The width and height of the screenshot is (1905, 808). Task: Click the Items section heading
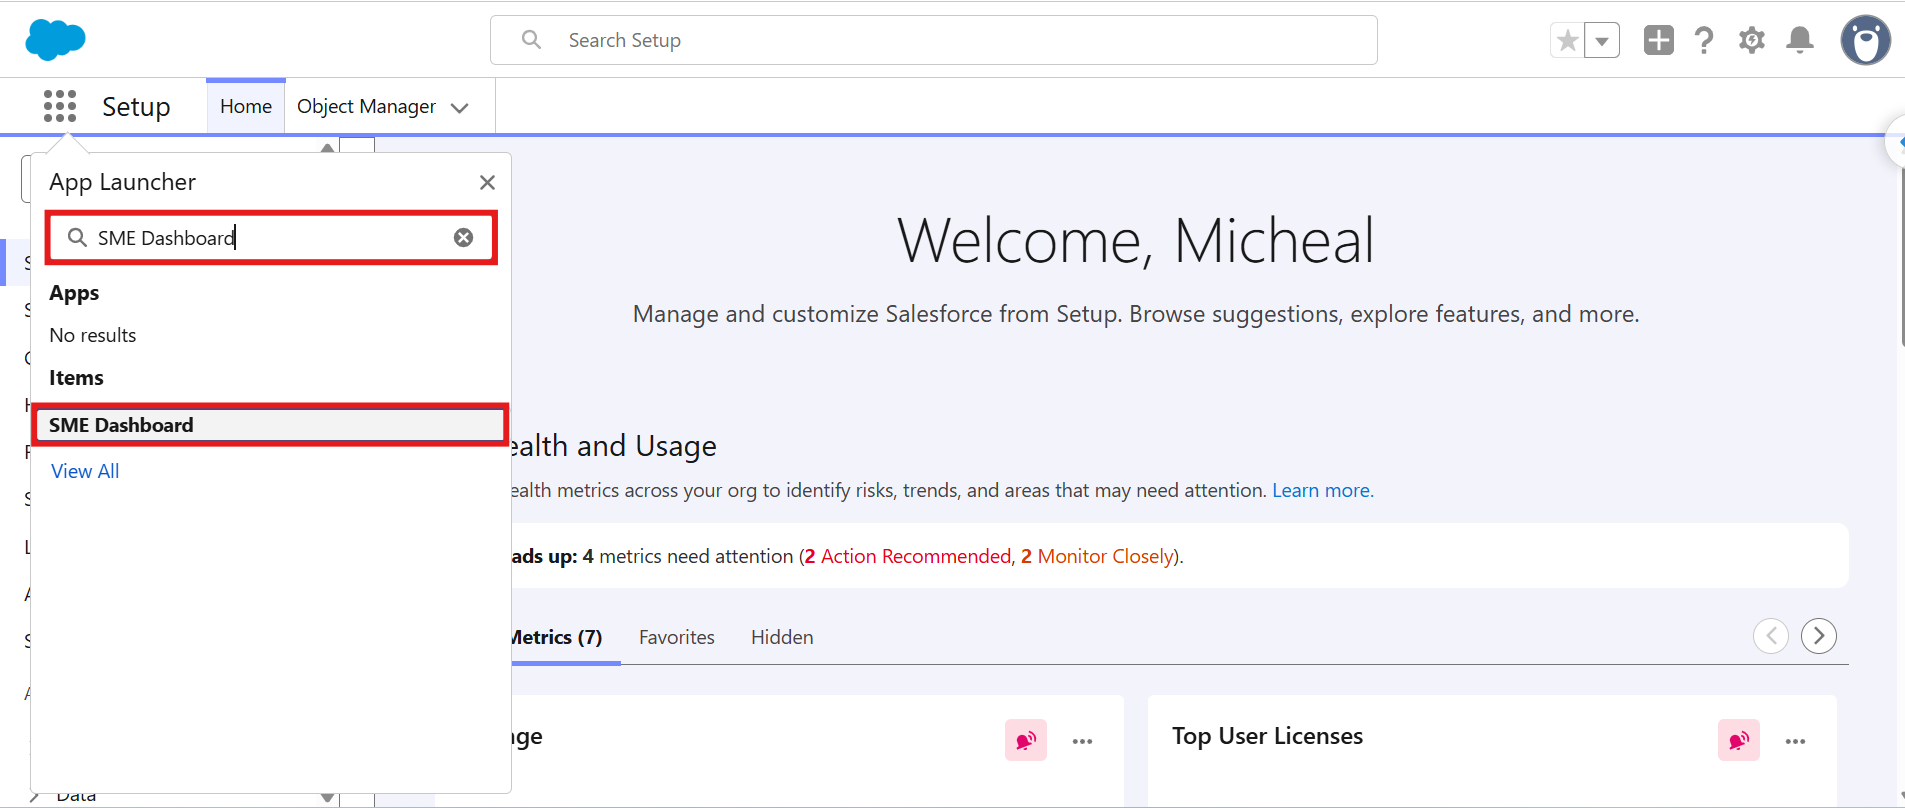76,378
